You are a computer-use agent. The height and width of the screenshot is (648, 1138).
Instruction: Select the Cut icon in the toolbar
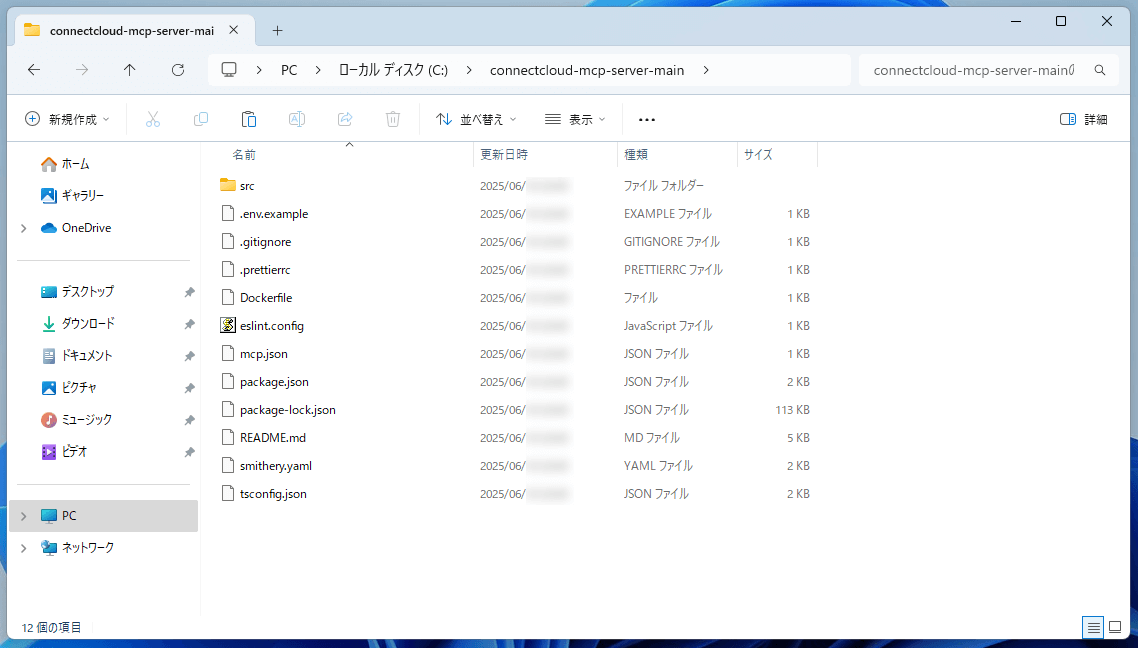pos(152,119)
